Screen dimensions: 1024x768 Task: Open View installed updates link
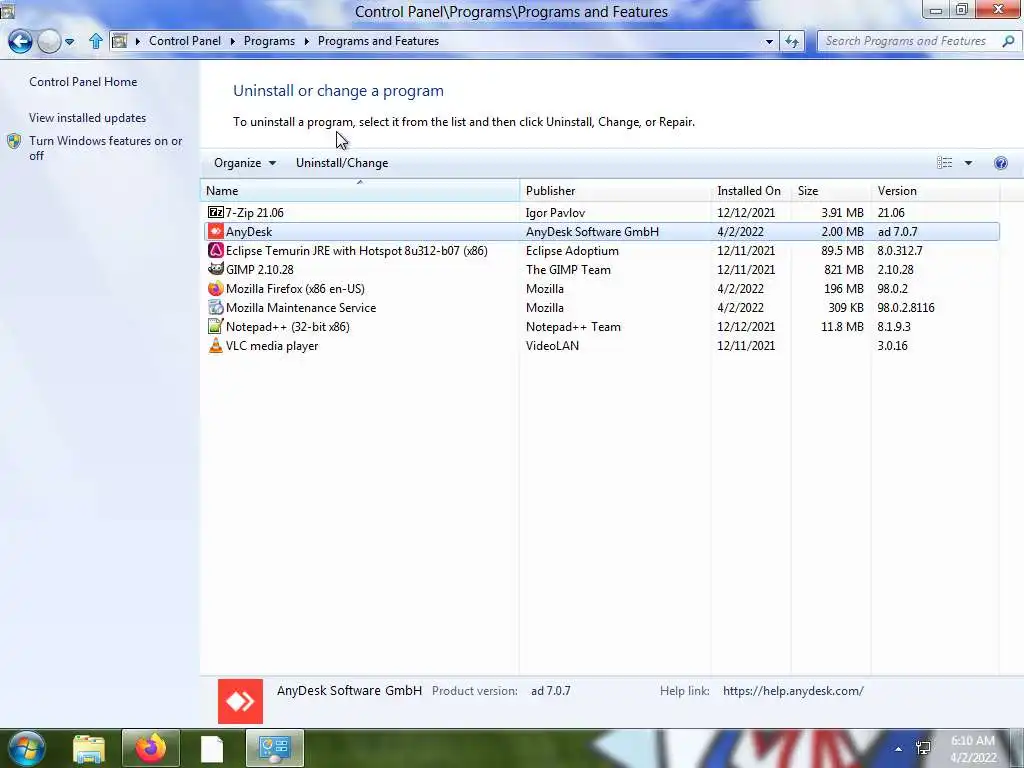coord(88,118)
